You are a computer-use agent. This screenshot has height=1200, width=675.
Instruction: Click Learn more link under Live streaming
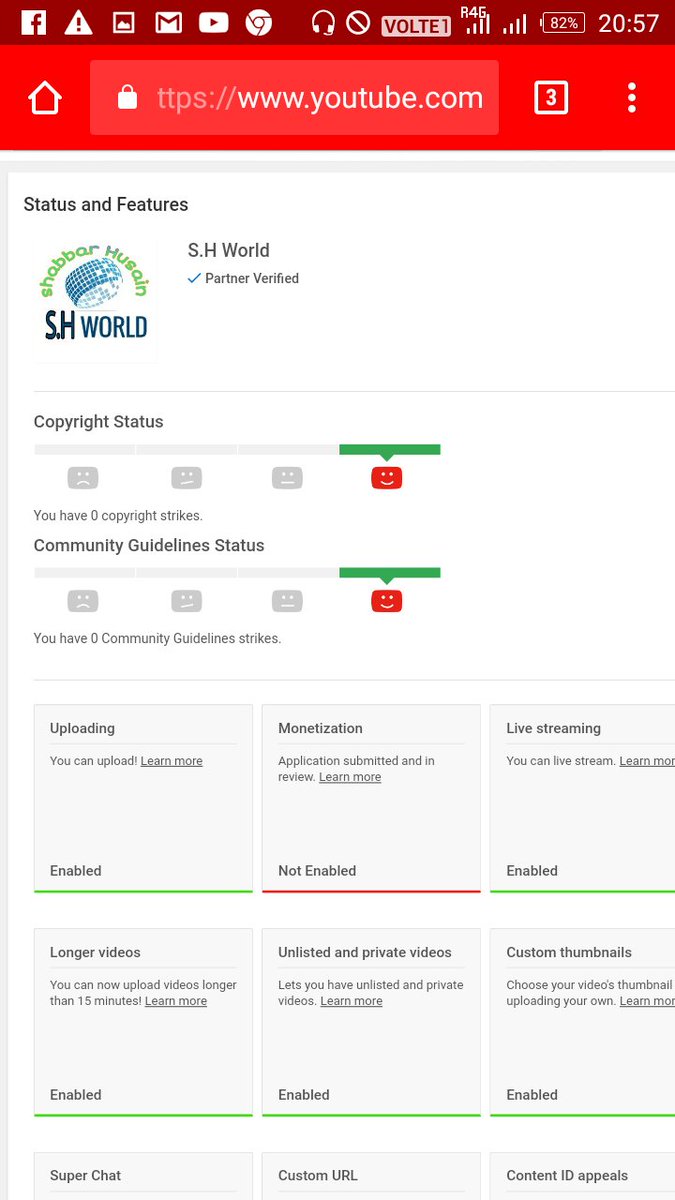point(647,761)
